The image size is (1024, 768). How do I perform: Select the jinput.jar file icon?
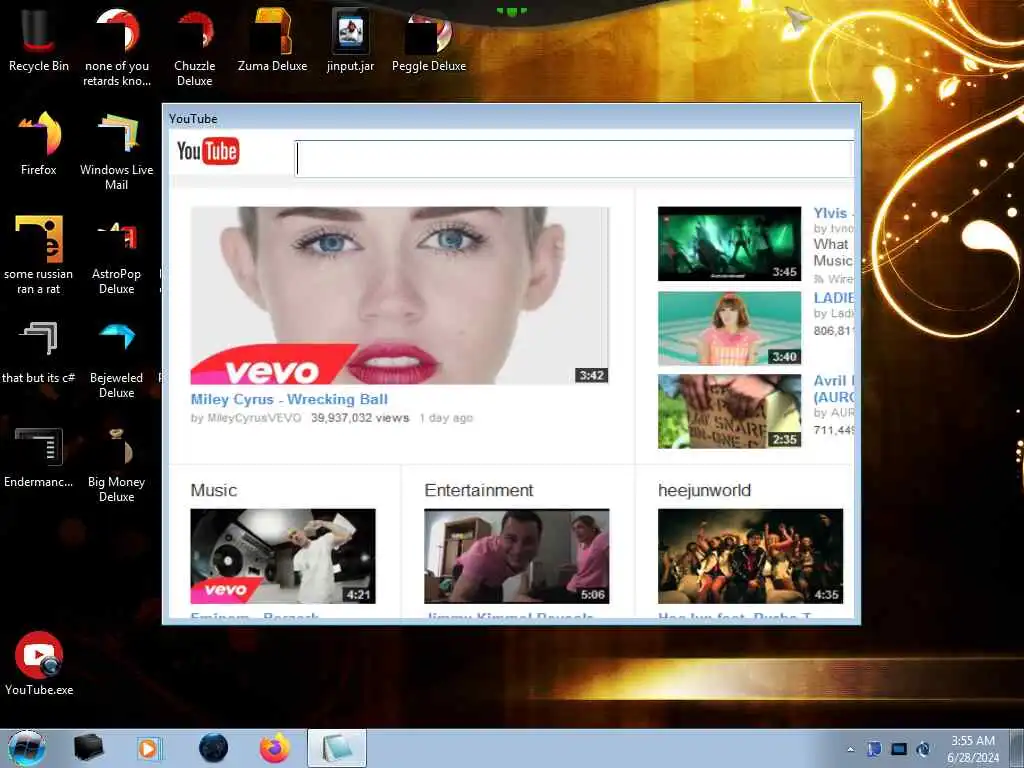(351, 40)
